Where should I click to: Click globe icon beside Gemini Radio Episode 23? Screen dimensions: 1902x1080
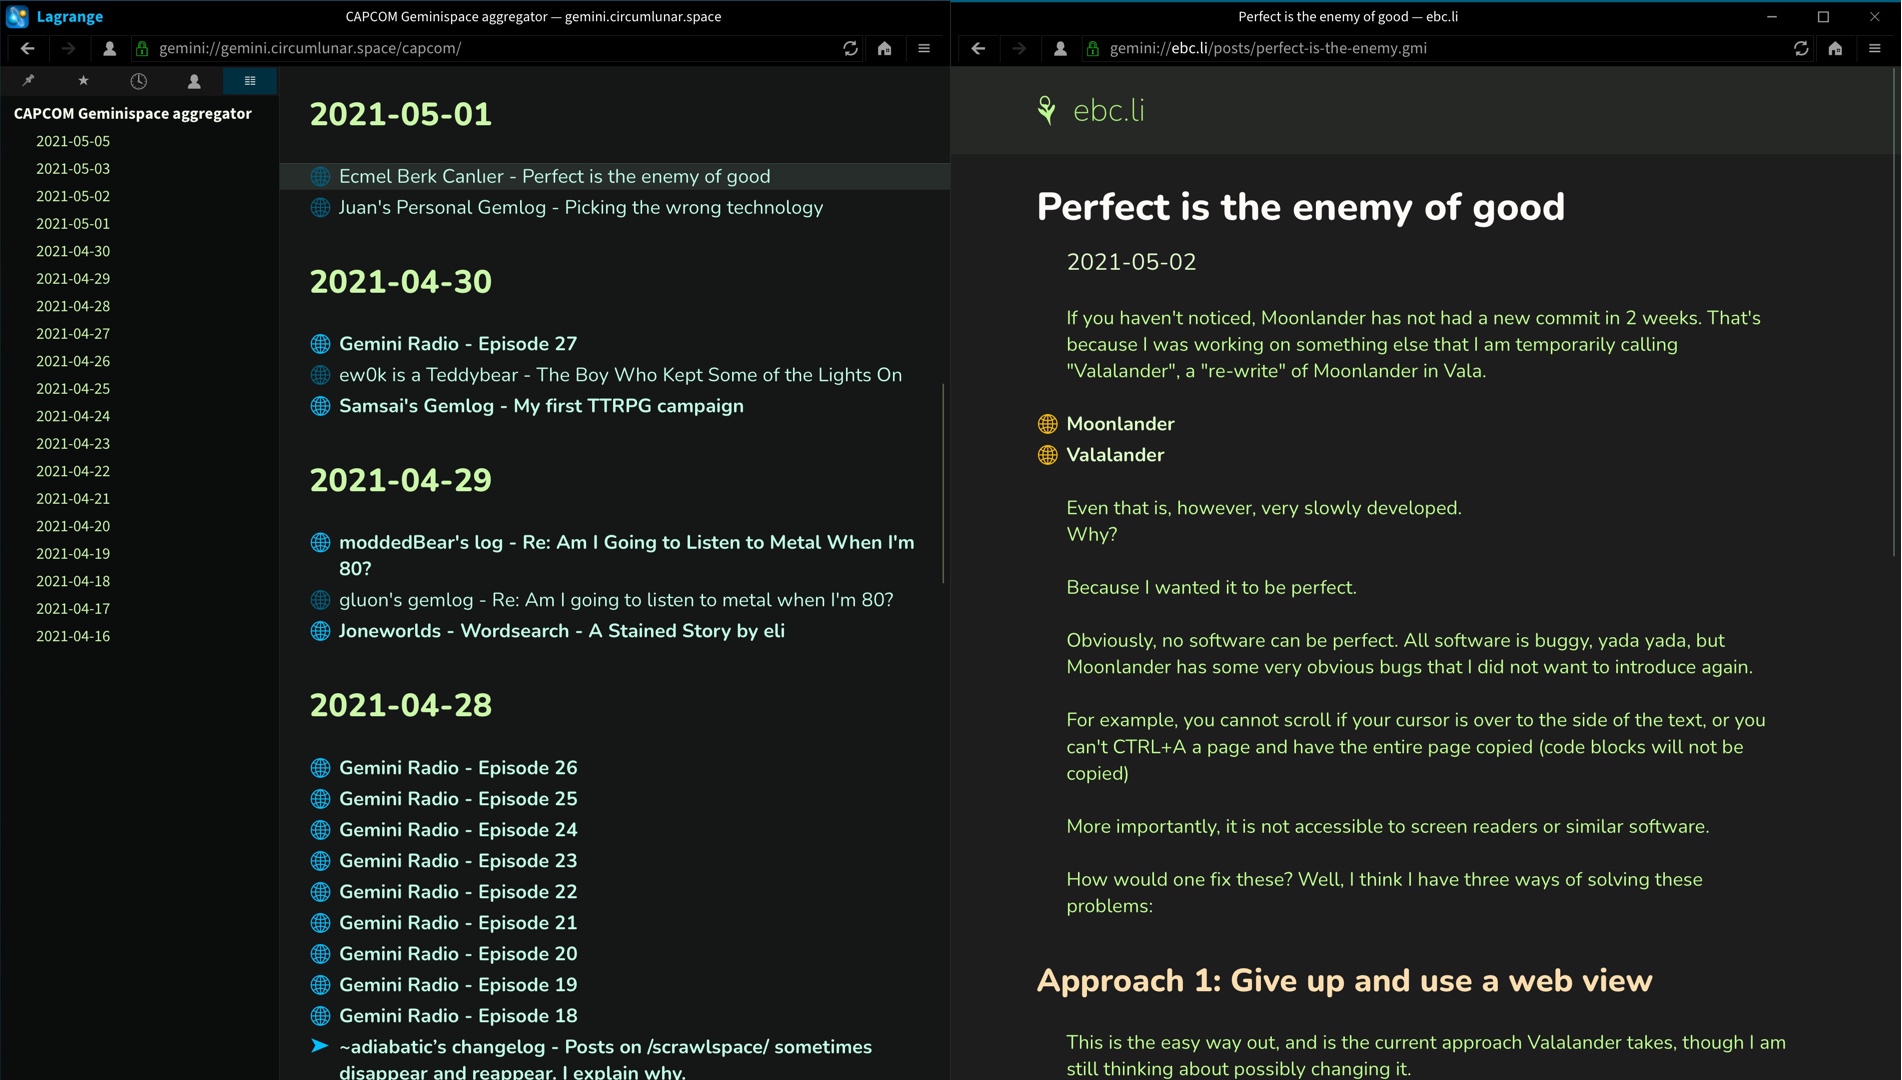pos(320,861)
